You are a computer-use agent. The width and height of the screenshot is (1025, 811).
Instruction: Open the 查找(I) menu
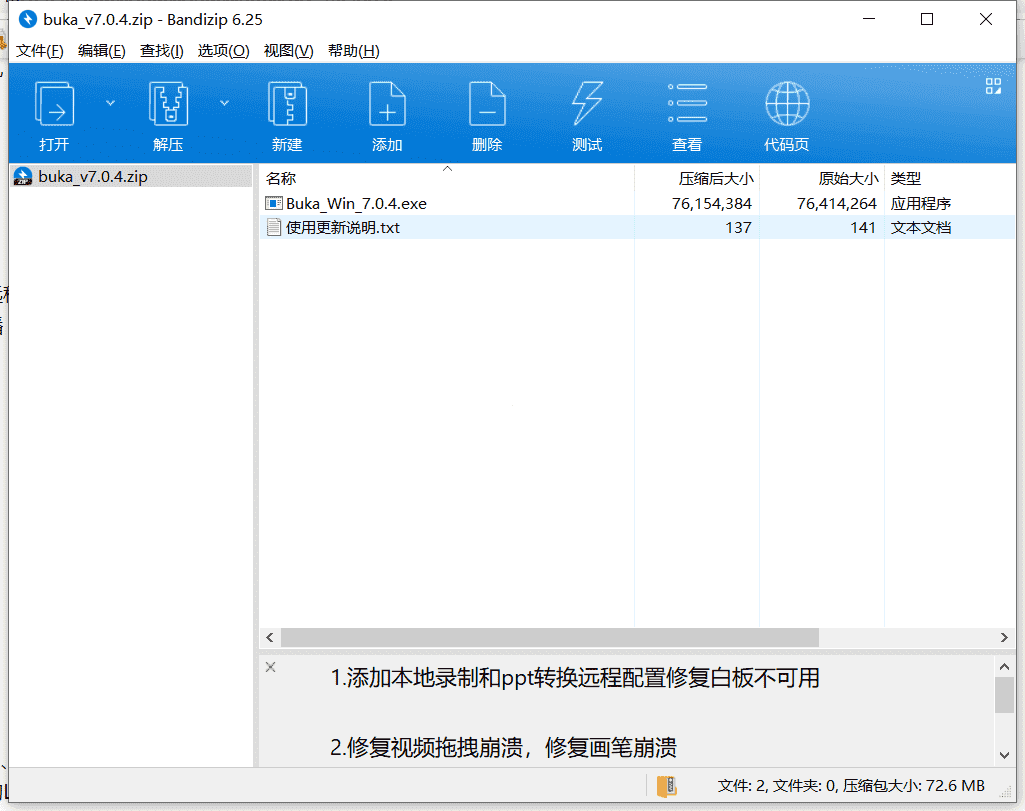pyautogui.click(x=161, y=51)
